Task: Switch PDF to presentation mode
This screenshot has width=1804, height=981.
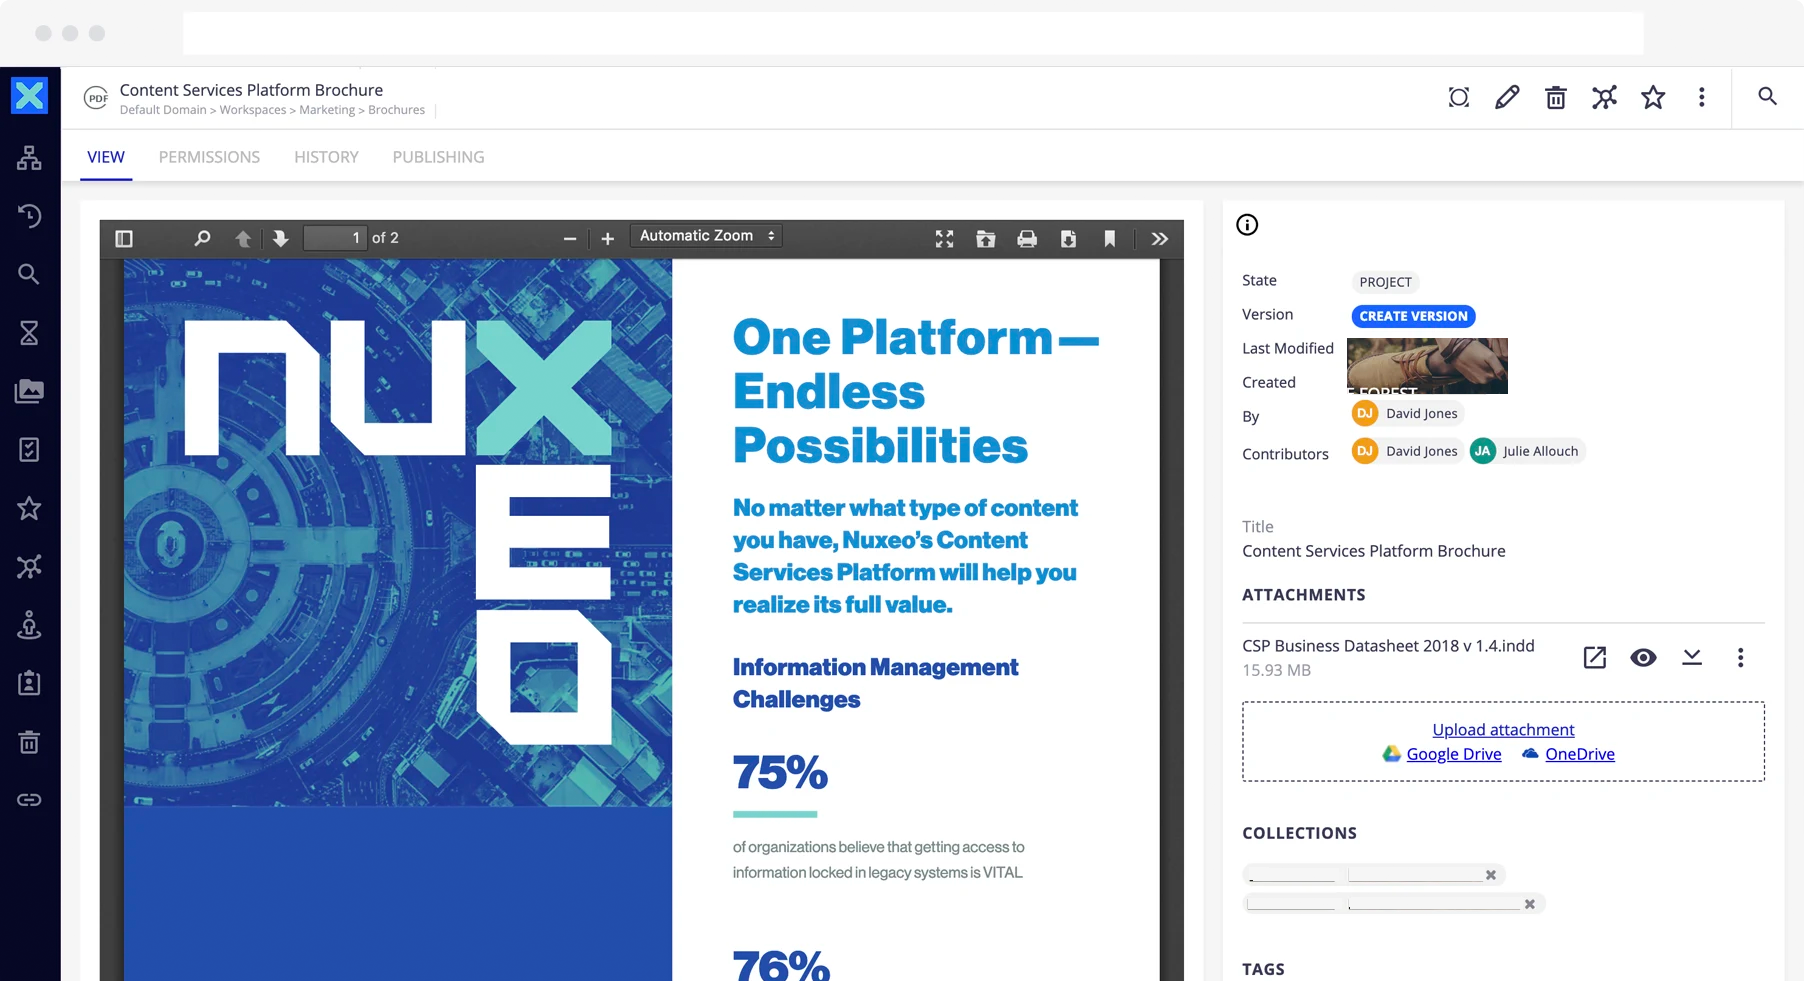Action: point(944,239)
